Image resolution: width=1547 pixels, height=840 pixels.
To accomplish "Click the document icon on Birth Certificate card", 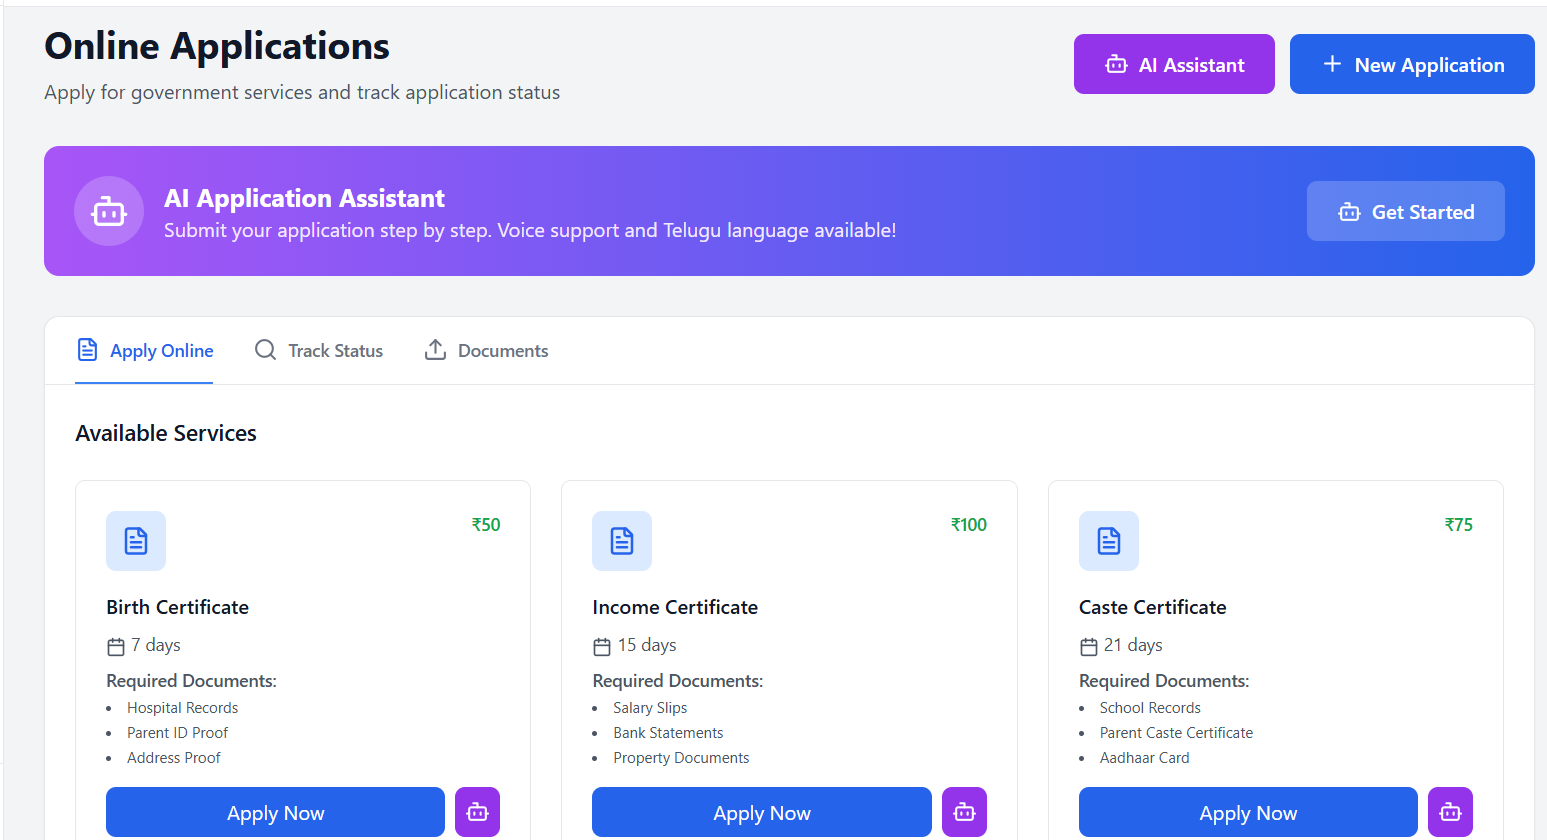I will coord(136,541).
